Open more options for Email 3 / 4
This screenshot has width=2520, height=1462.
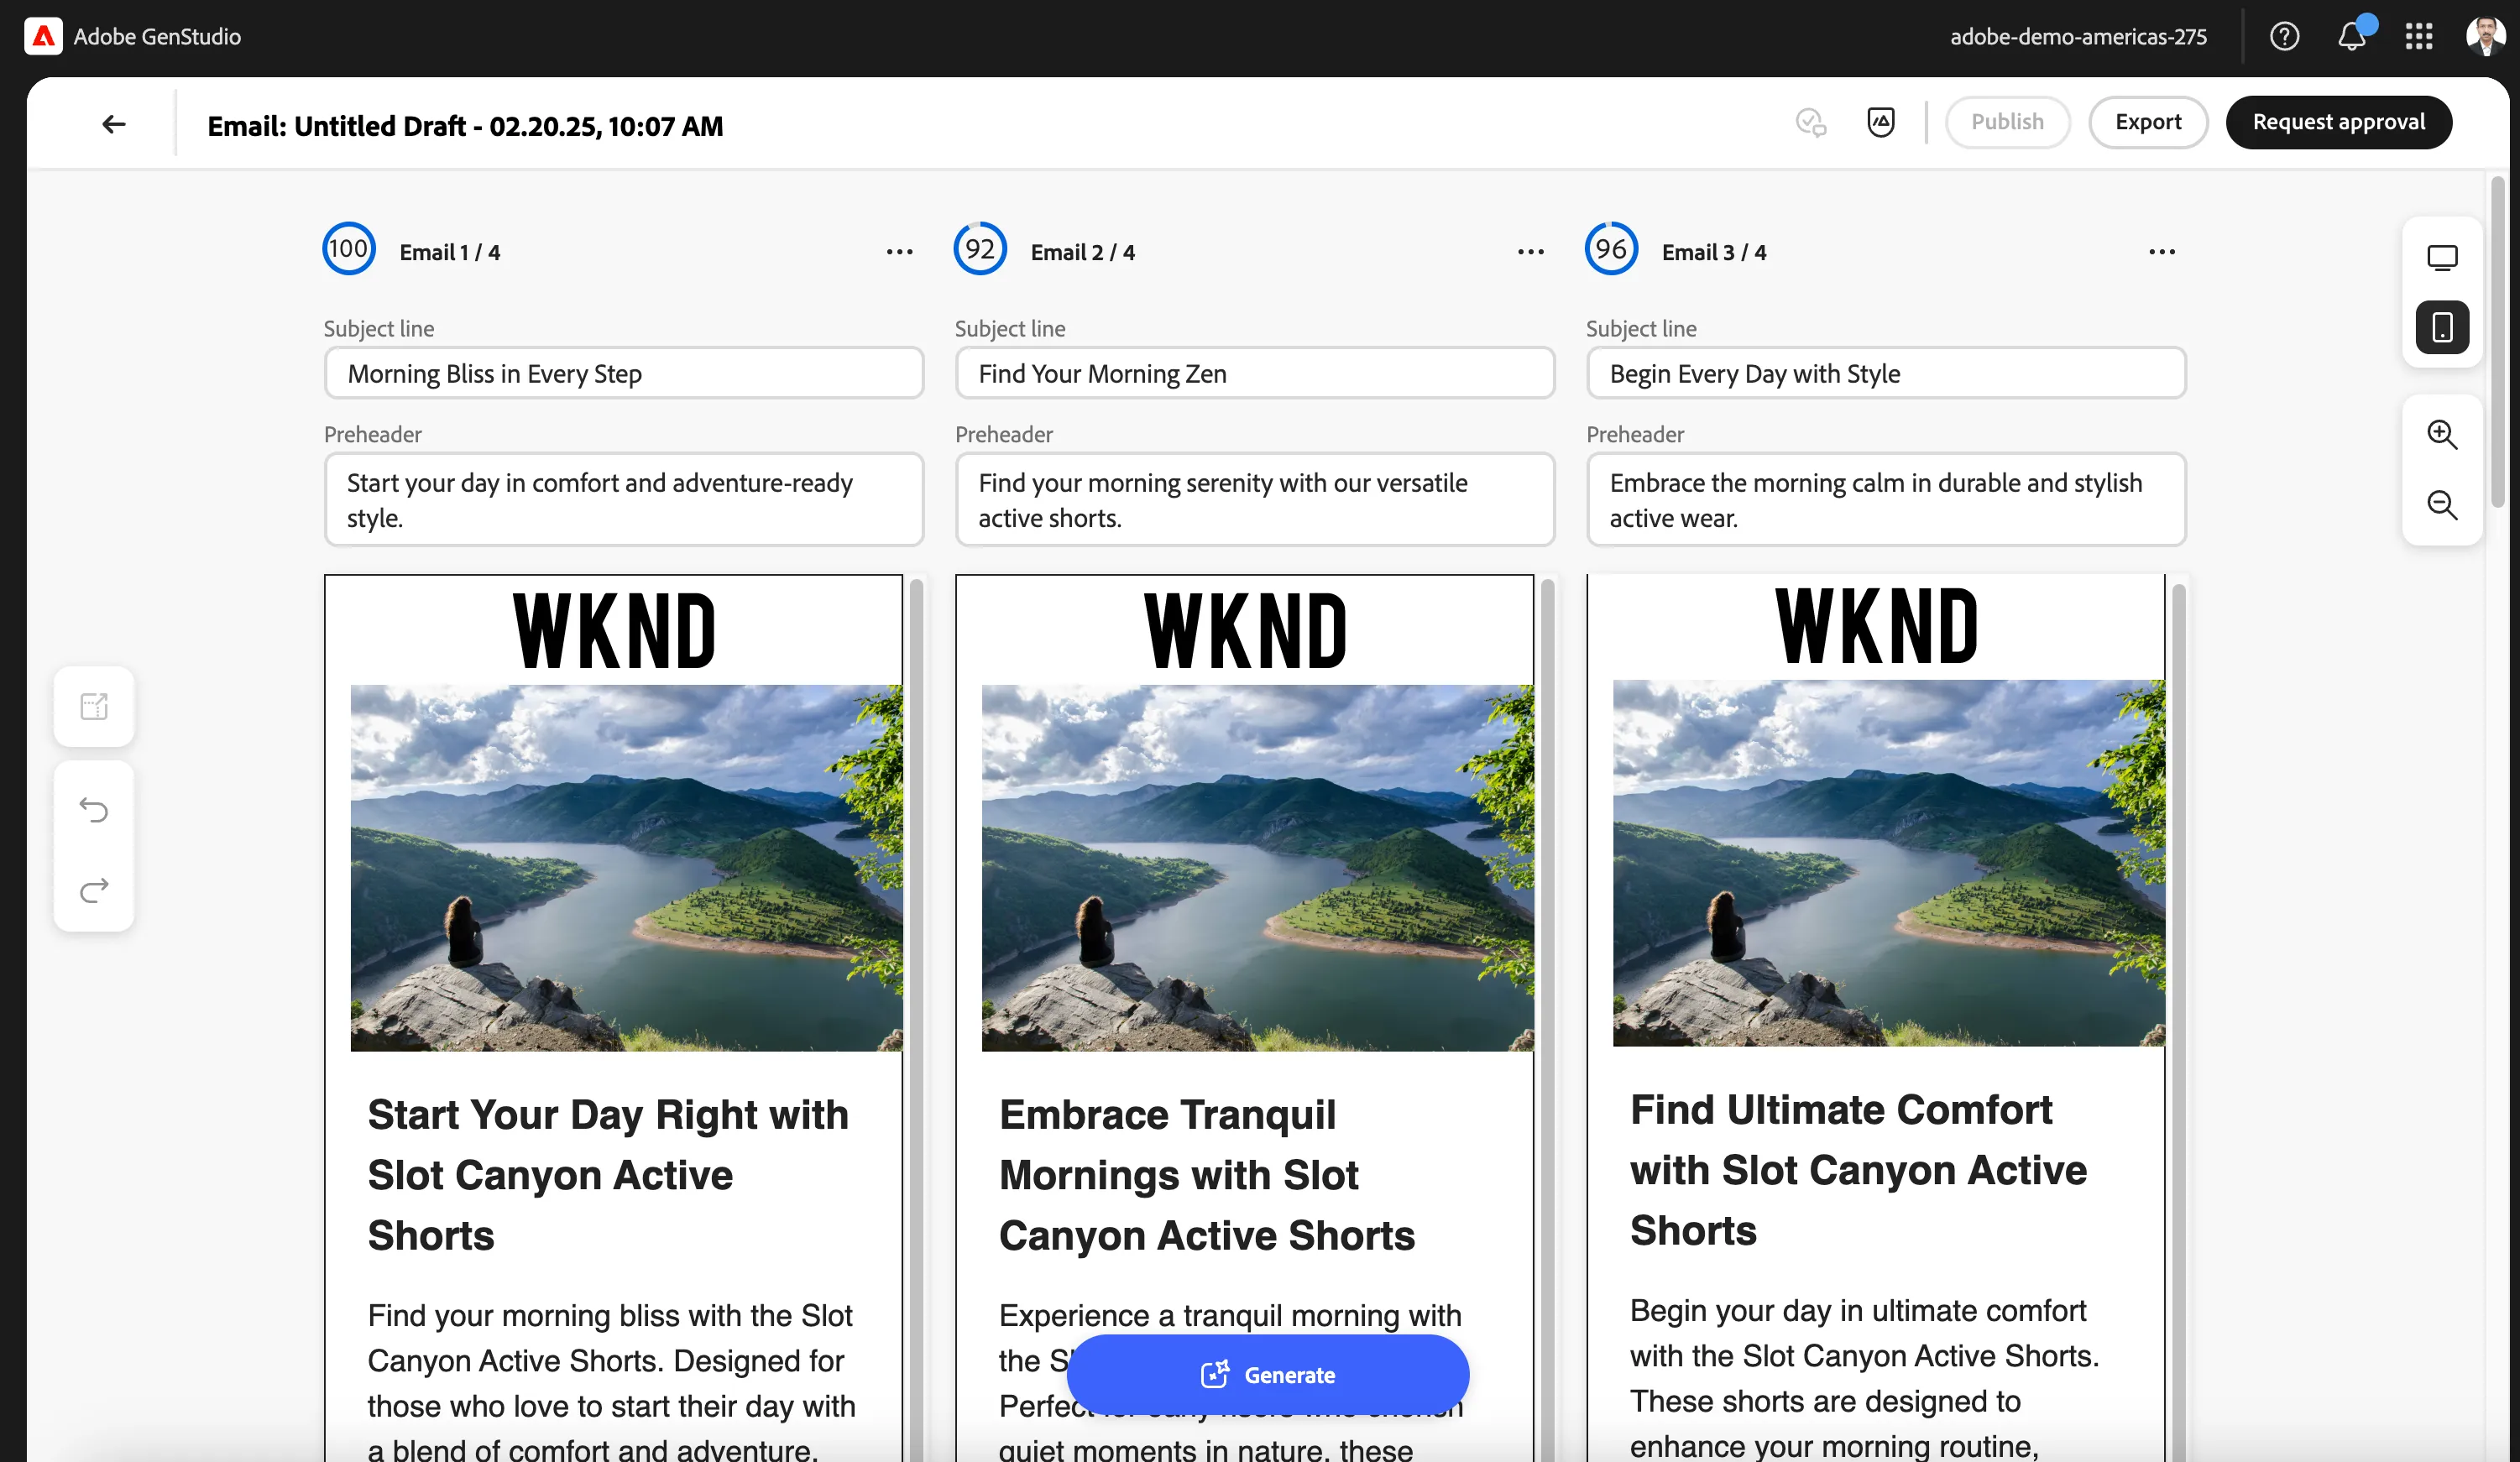(2161, 252)
